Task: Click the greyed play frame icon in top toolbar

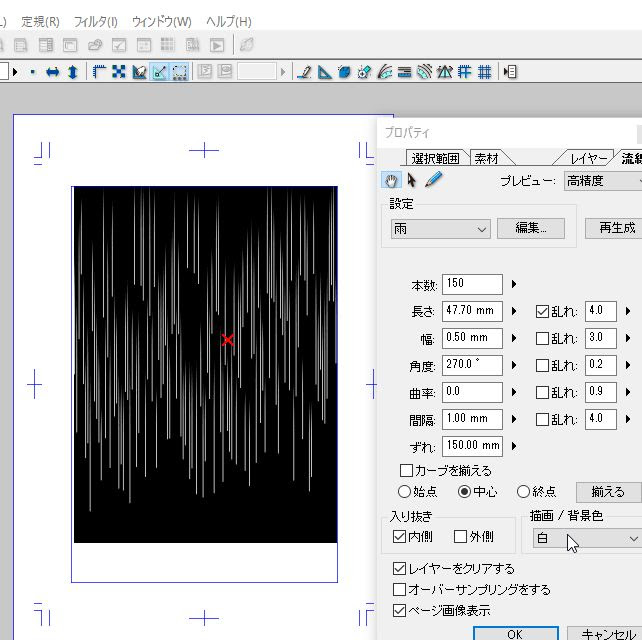Action: pos(217,45)
